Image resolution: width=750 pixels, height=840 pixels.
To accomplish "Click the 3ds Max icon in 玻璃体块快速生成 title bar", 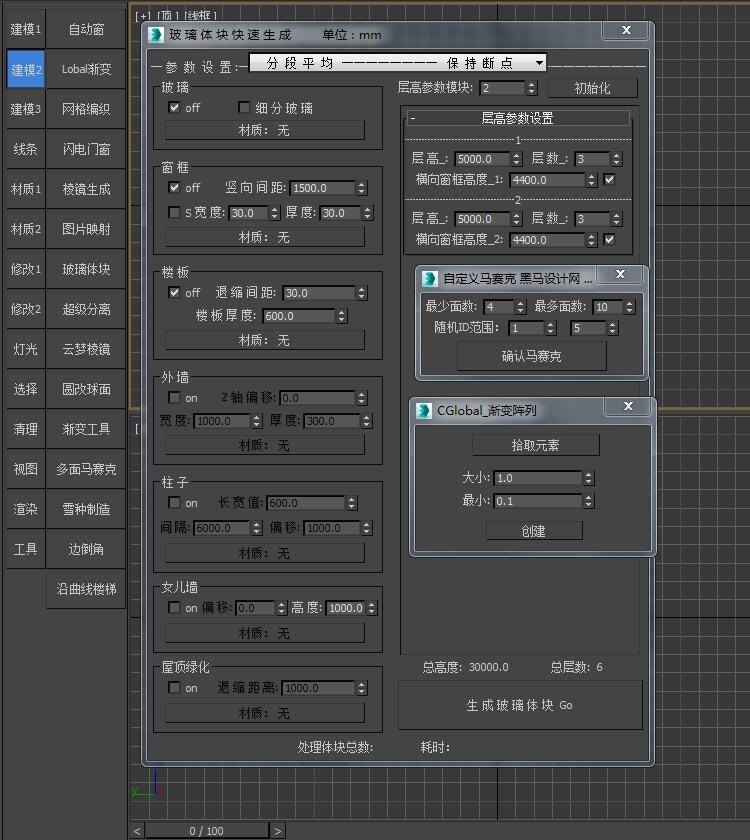I will click(156, 35).
